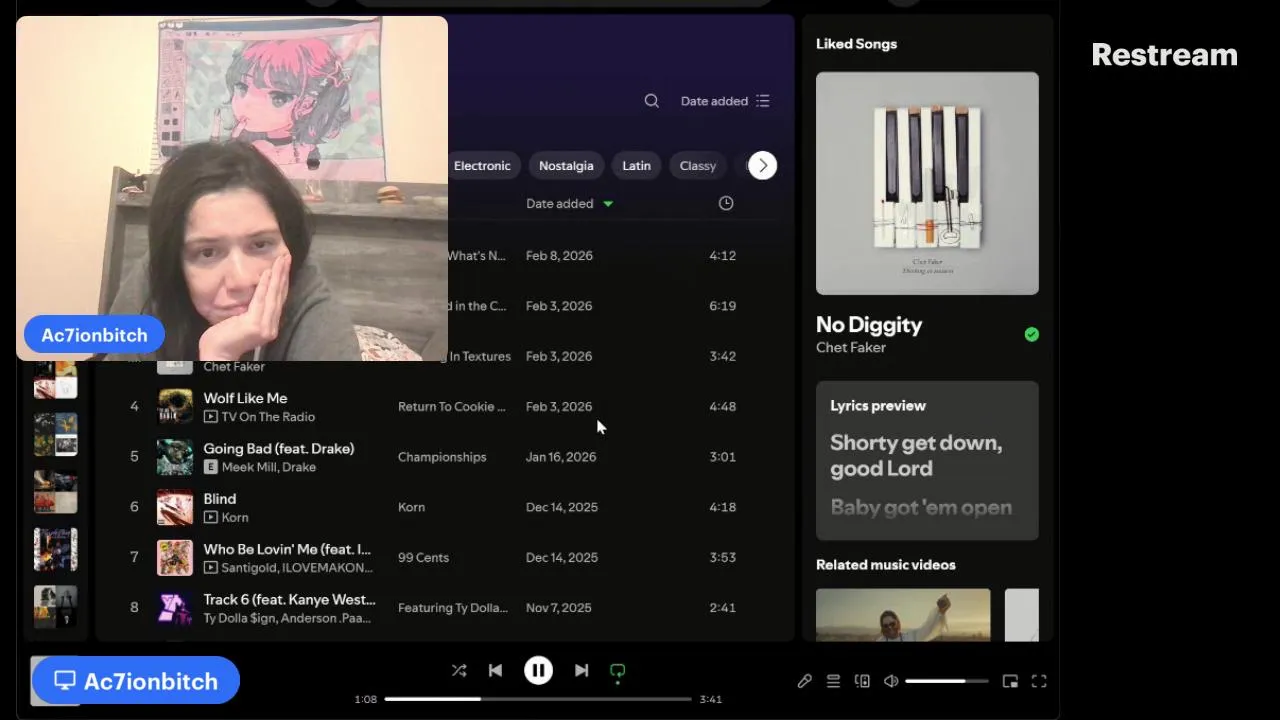1280x720 pixels.
Task: Select the Wolf Like Me track
Action: [x=245, y=398]
